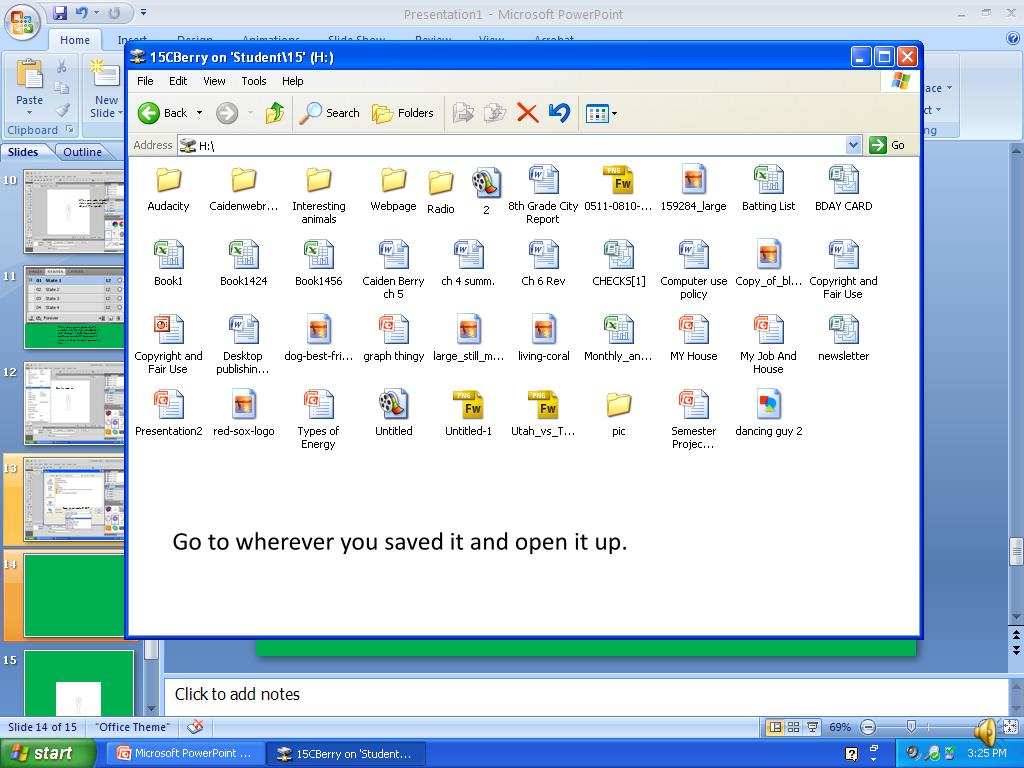Open the pic folder
1024x768 pixels.
point(618,414)
